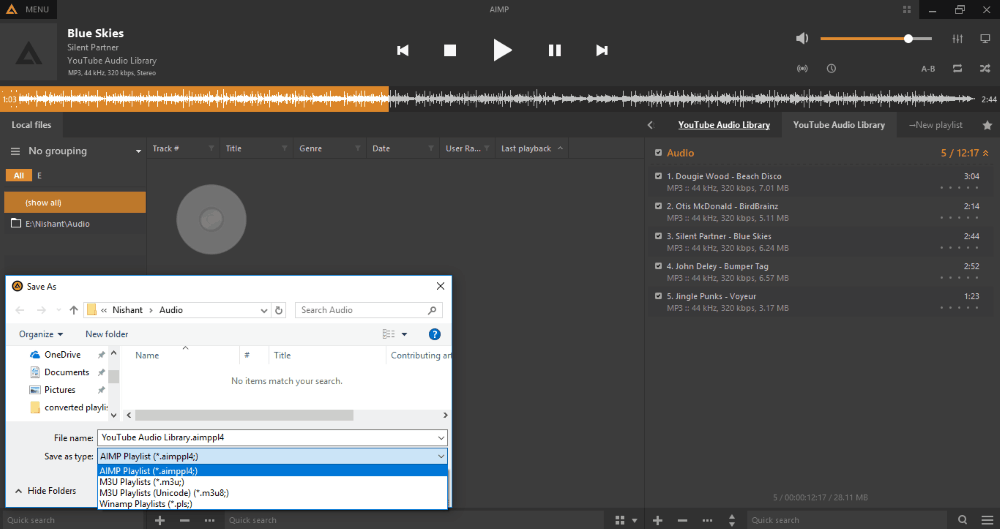Select Documents in navigation pane
The image size is (1000, 529).
click(x=66, y=372)
